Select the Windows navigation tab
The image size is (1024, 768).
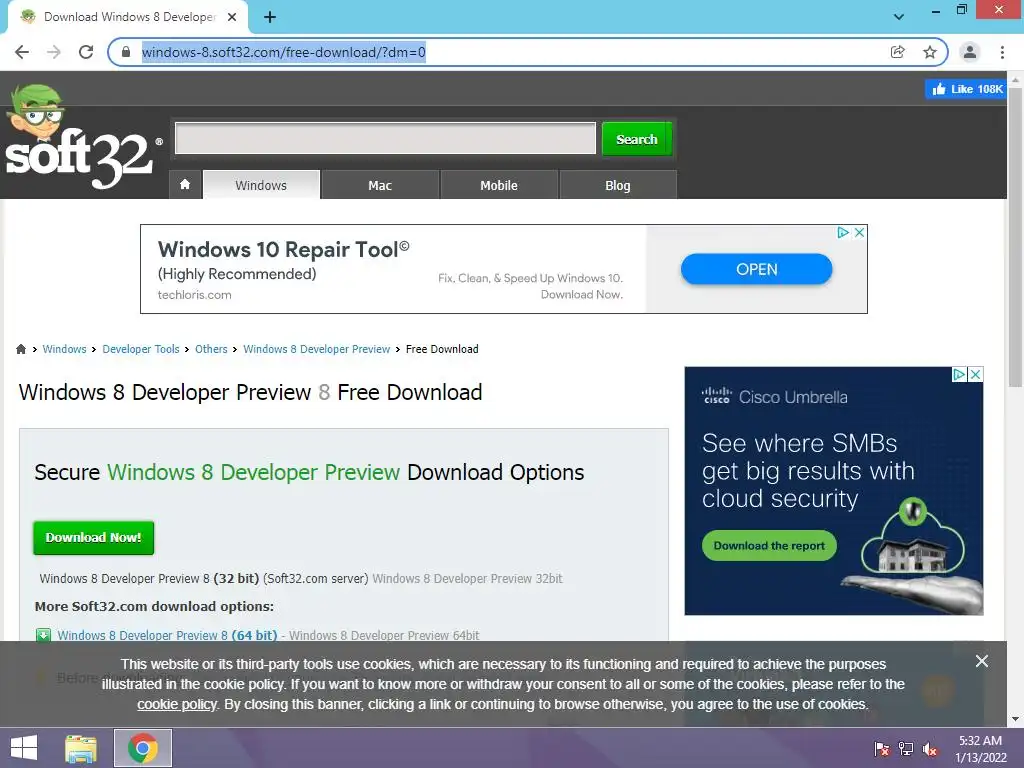[261, 185]
